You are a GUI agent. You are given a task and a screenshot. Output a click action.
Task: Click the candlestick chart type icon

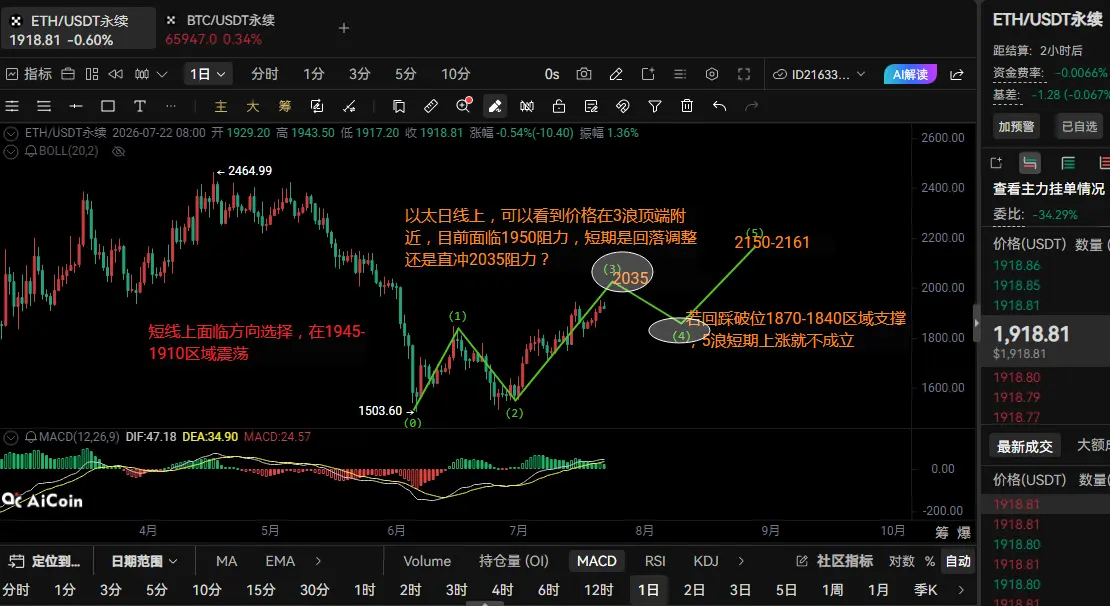(142, 74)
